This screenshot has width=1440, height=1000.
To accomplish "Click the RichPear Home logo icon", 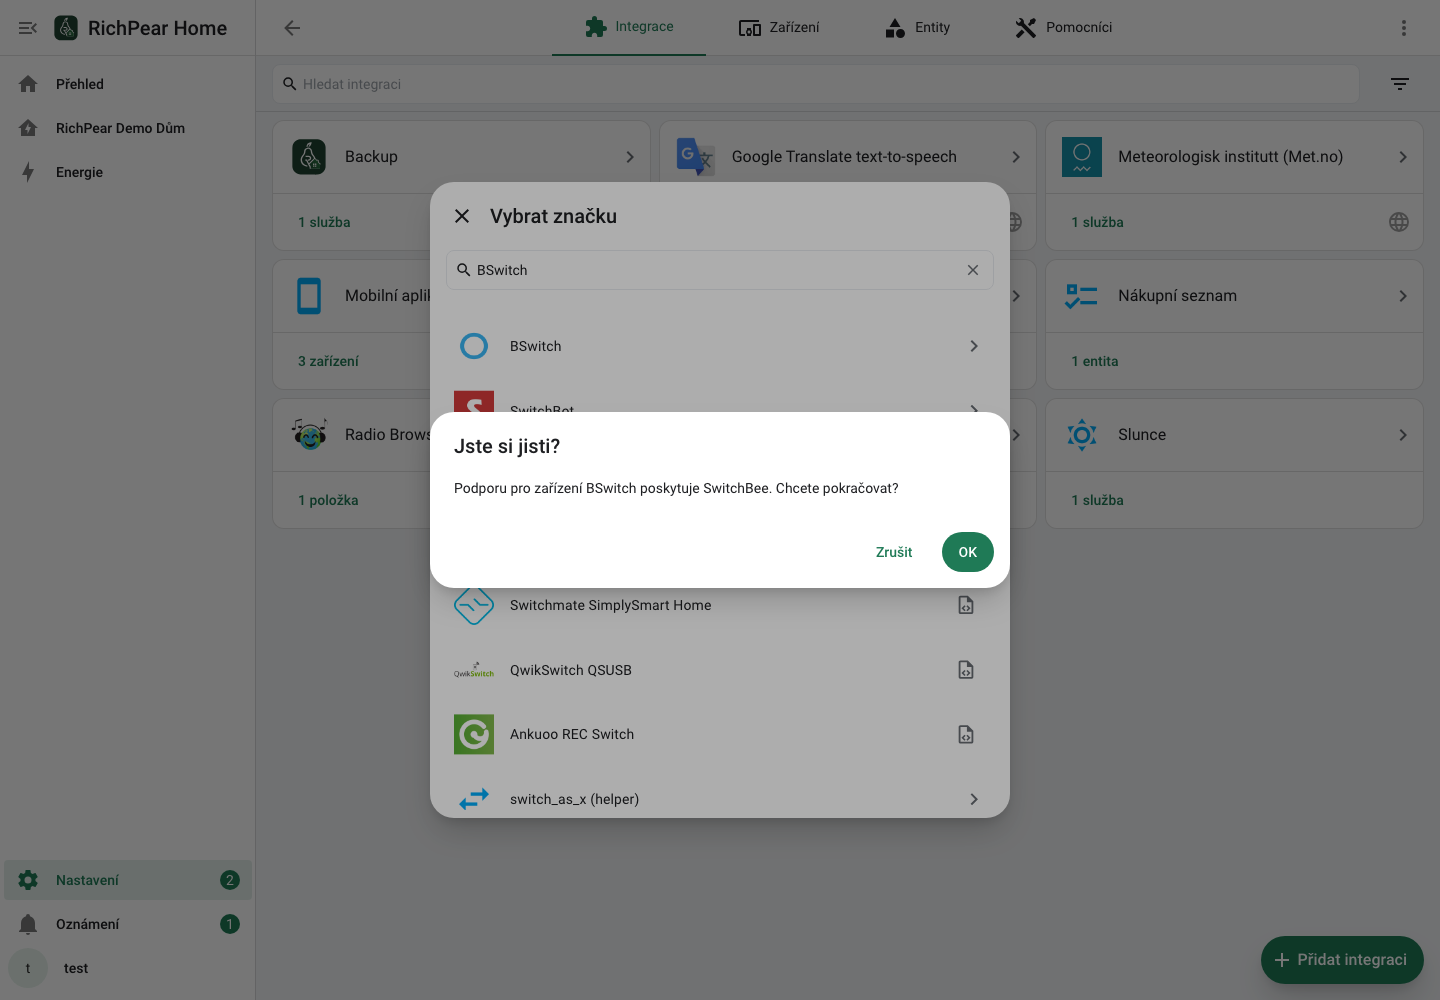I will point(66,28).
